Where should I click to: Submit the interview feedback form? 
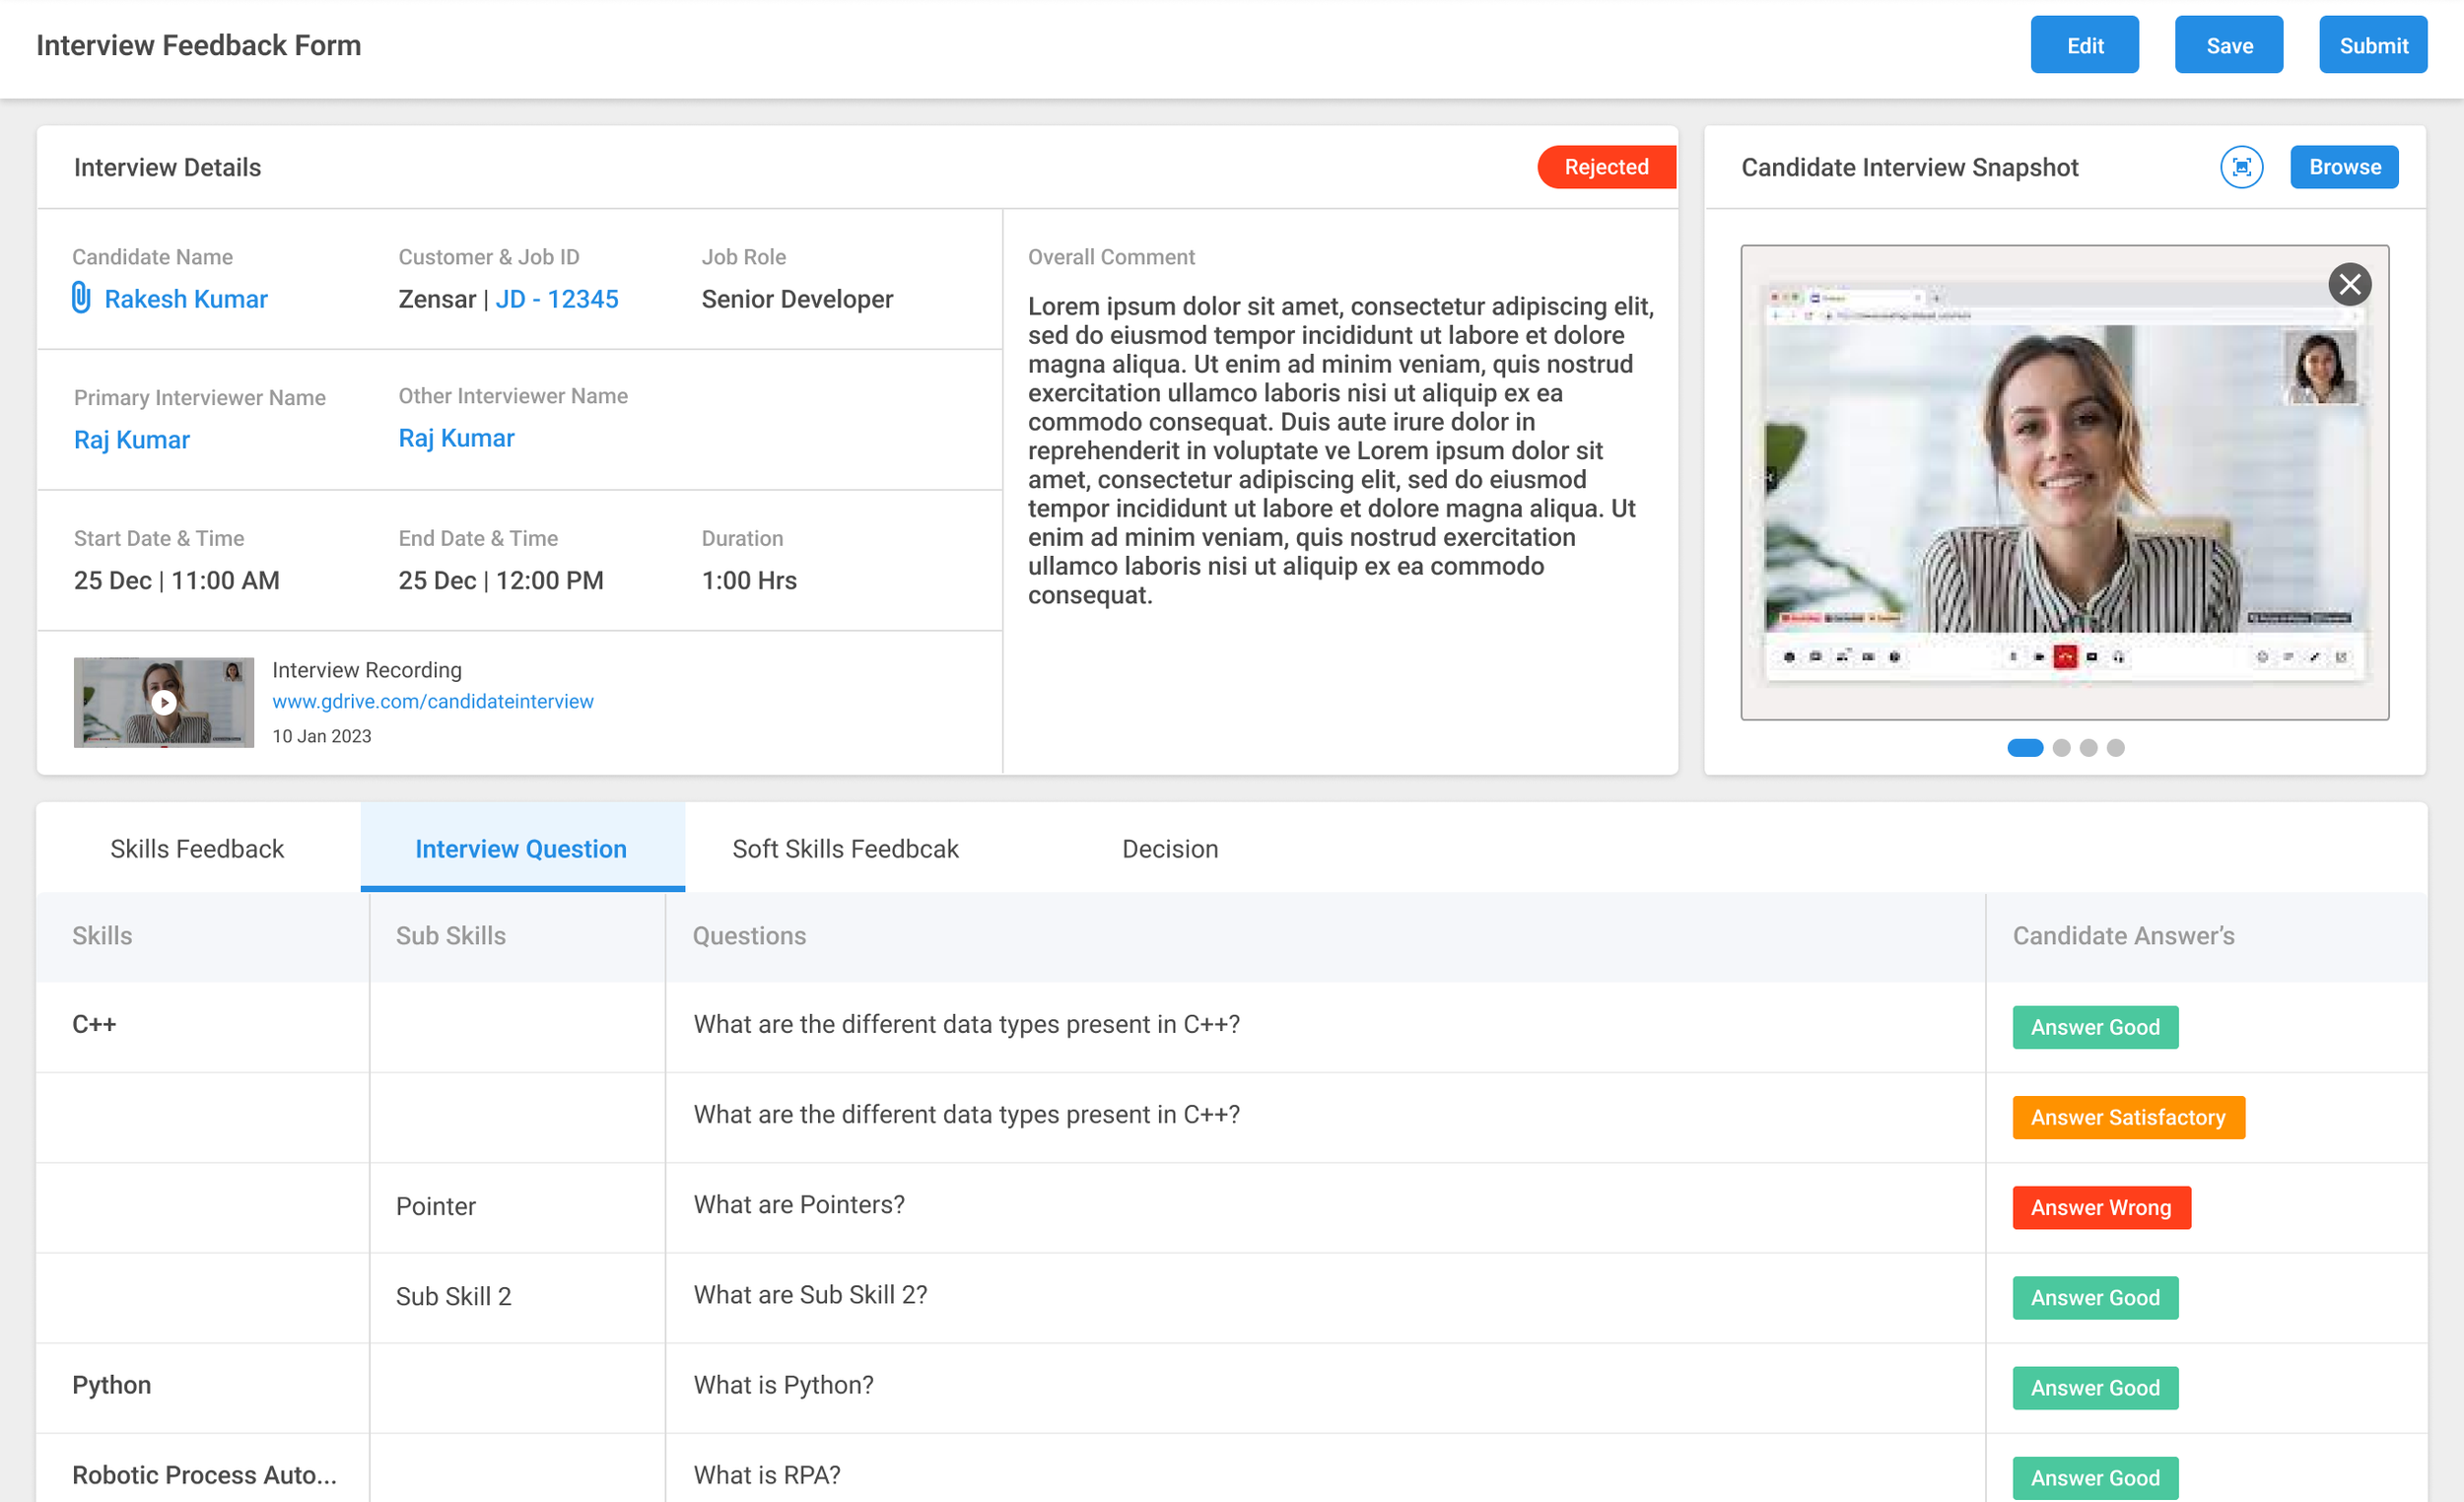tap(2372, 45)
